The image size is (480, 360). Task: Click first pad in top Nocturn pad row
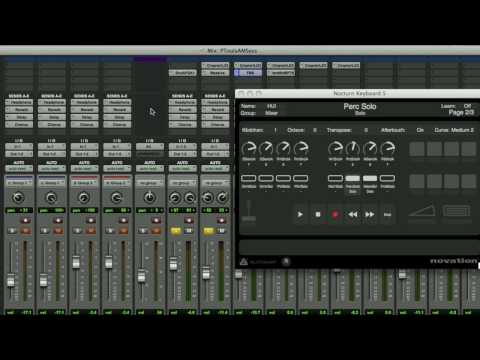click(417, 149)
